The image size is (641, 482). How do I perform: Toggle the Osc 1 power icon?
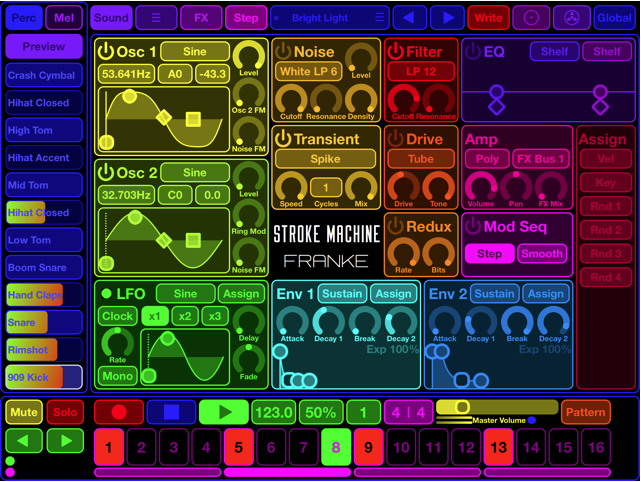point(107,52)
